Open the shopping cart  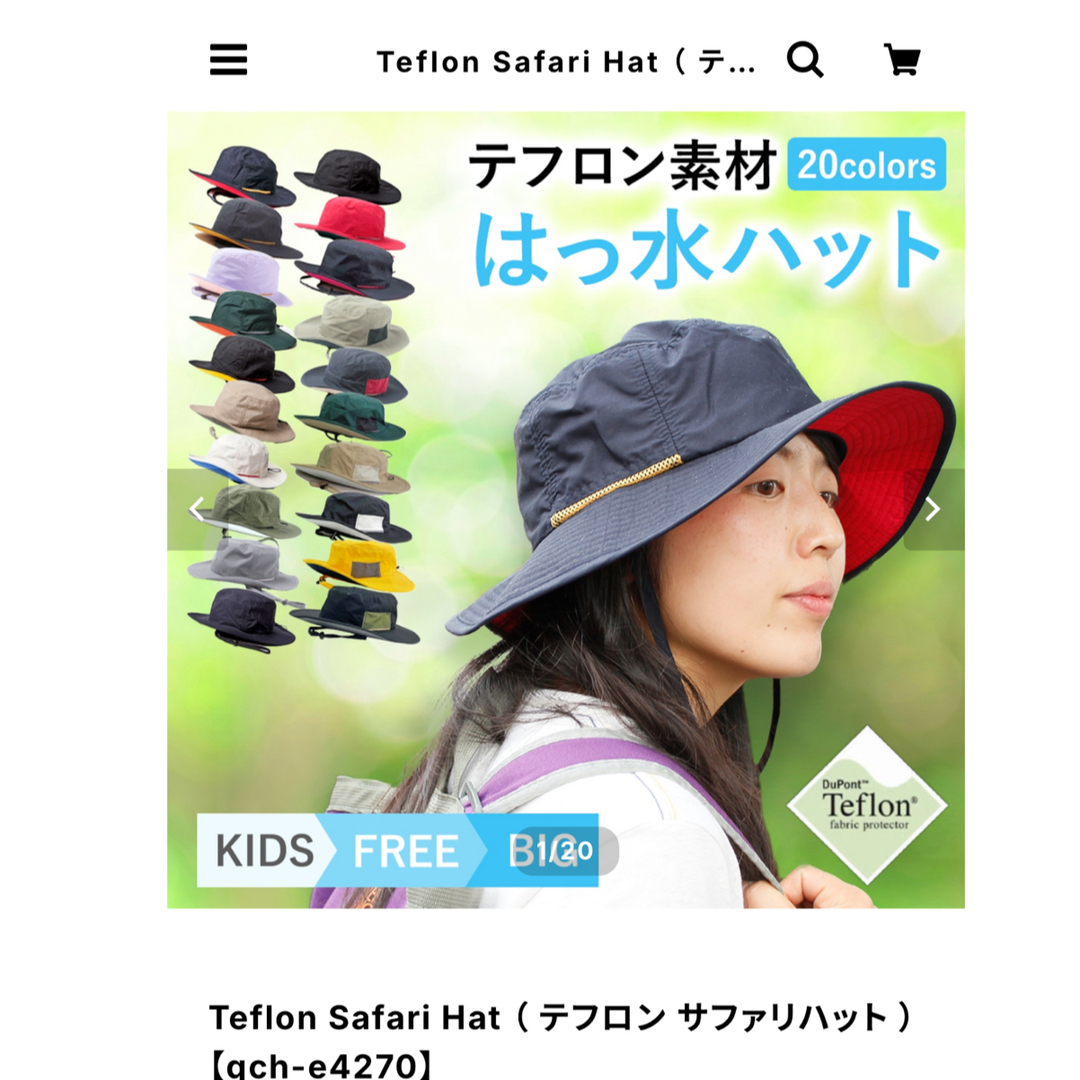tap(902, 60)
